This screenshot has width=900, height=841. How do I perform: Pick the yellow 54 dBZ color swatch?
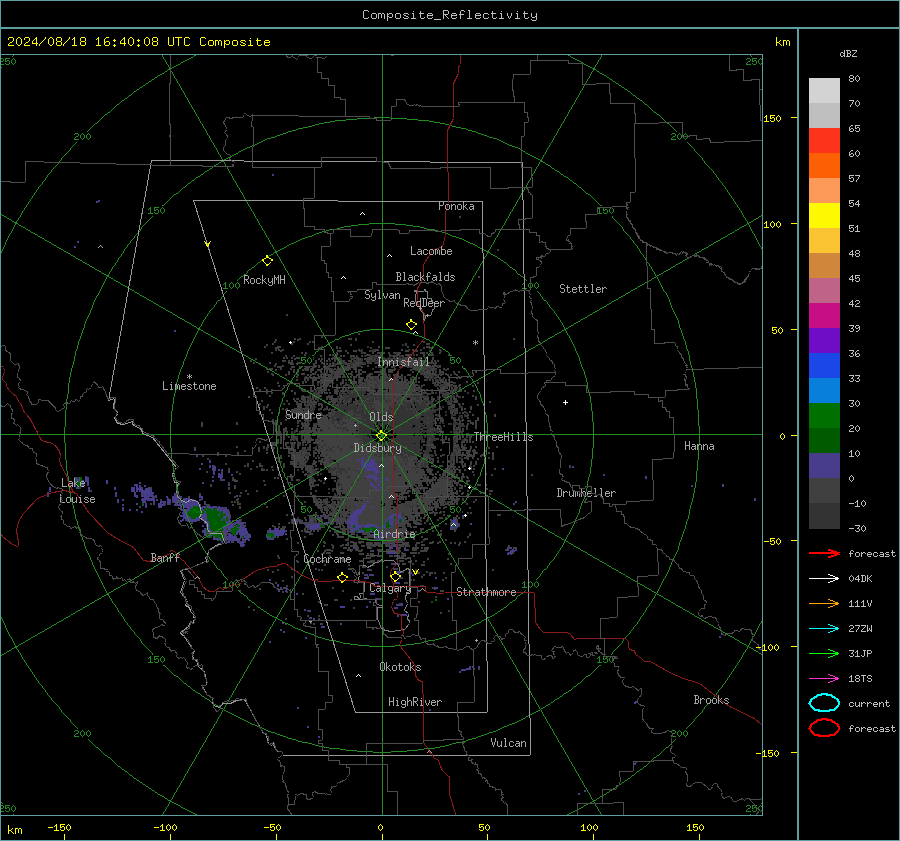824,215
